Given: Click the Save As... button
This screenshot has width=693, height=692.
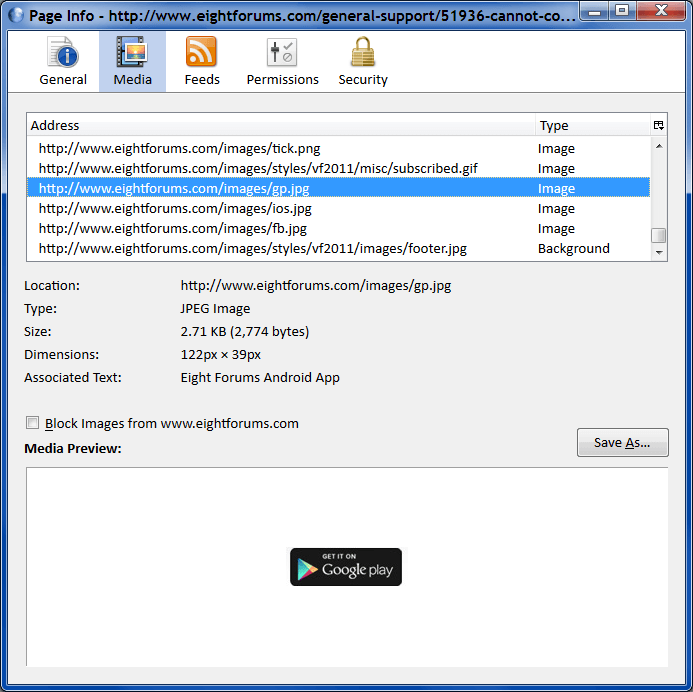Looking at the screenshot, I should tap(622, 442).
